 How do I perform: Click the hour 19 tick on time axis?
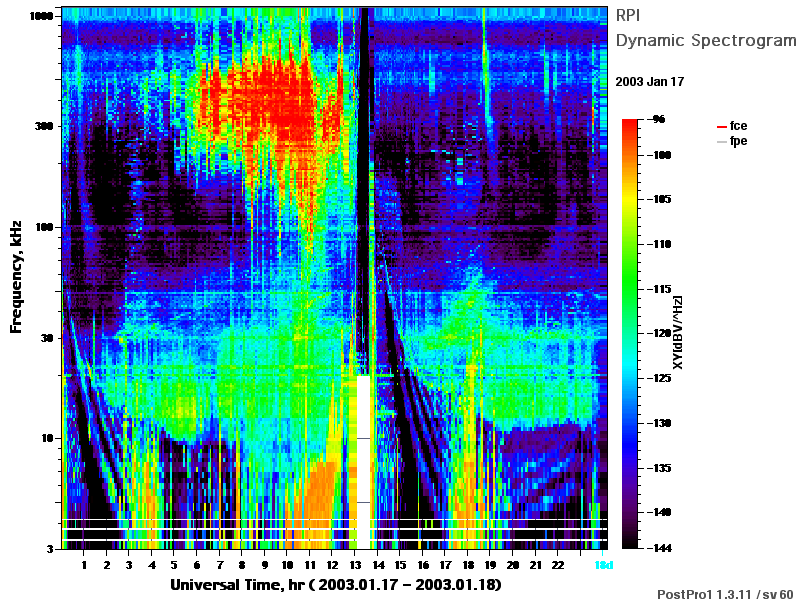tap(490, 565)
